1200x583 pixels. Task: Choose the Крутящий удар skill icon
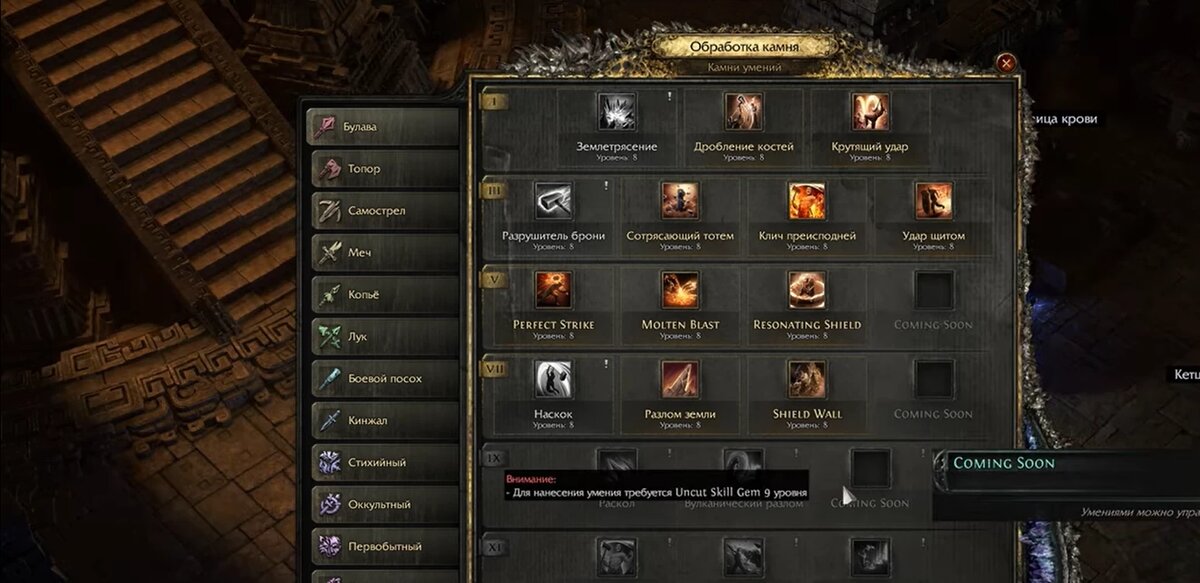[870, 112]
